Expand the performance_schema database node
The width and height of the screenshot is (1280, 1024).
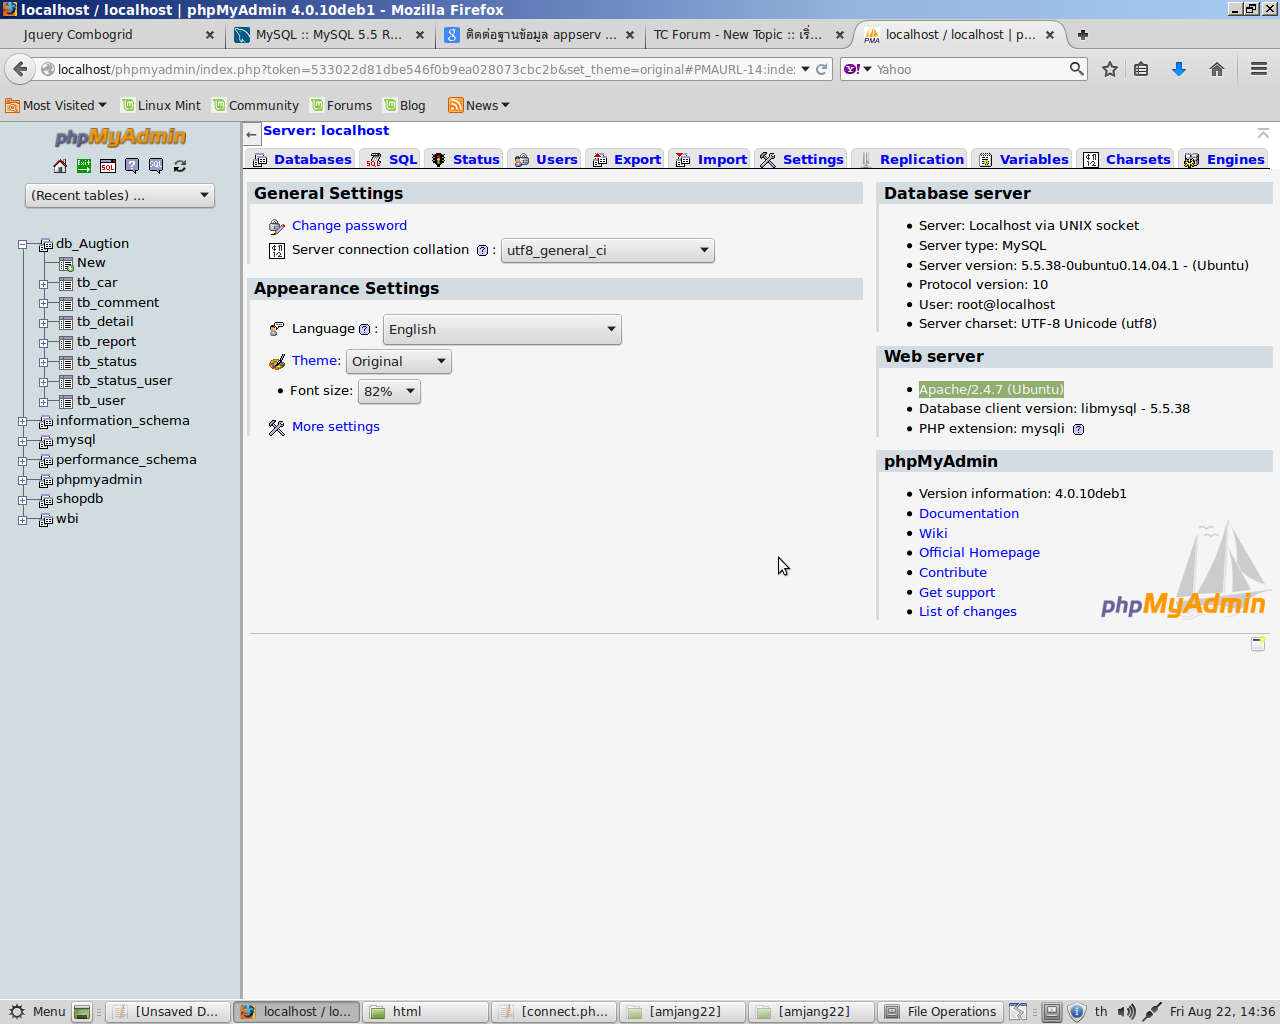(x=23, y=460)
